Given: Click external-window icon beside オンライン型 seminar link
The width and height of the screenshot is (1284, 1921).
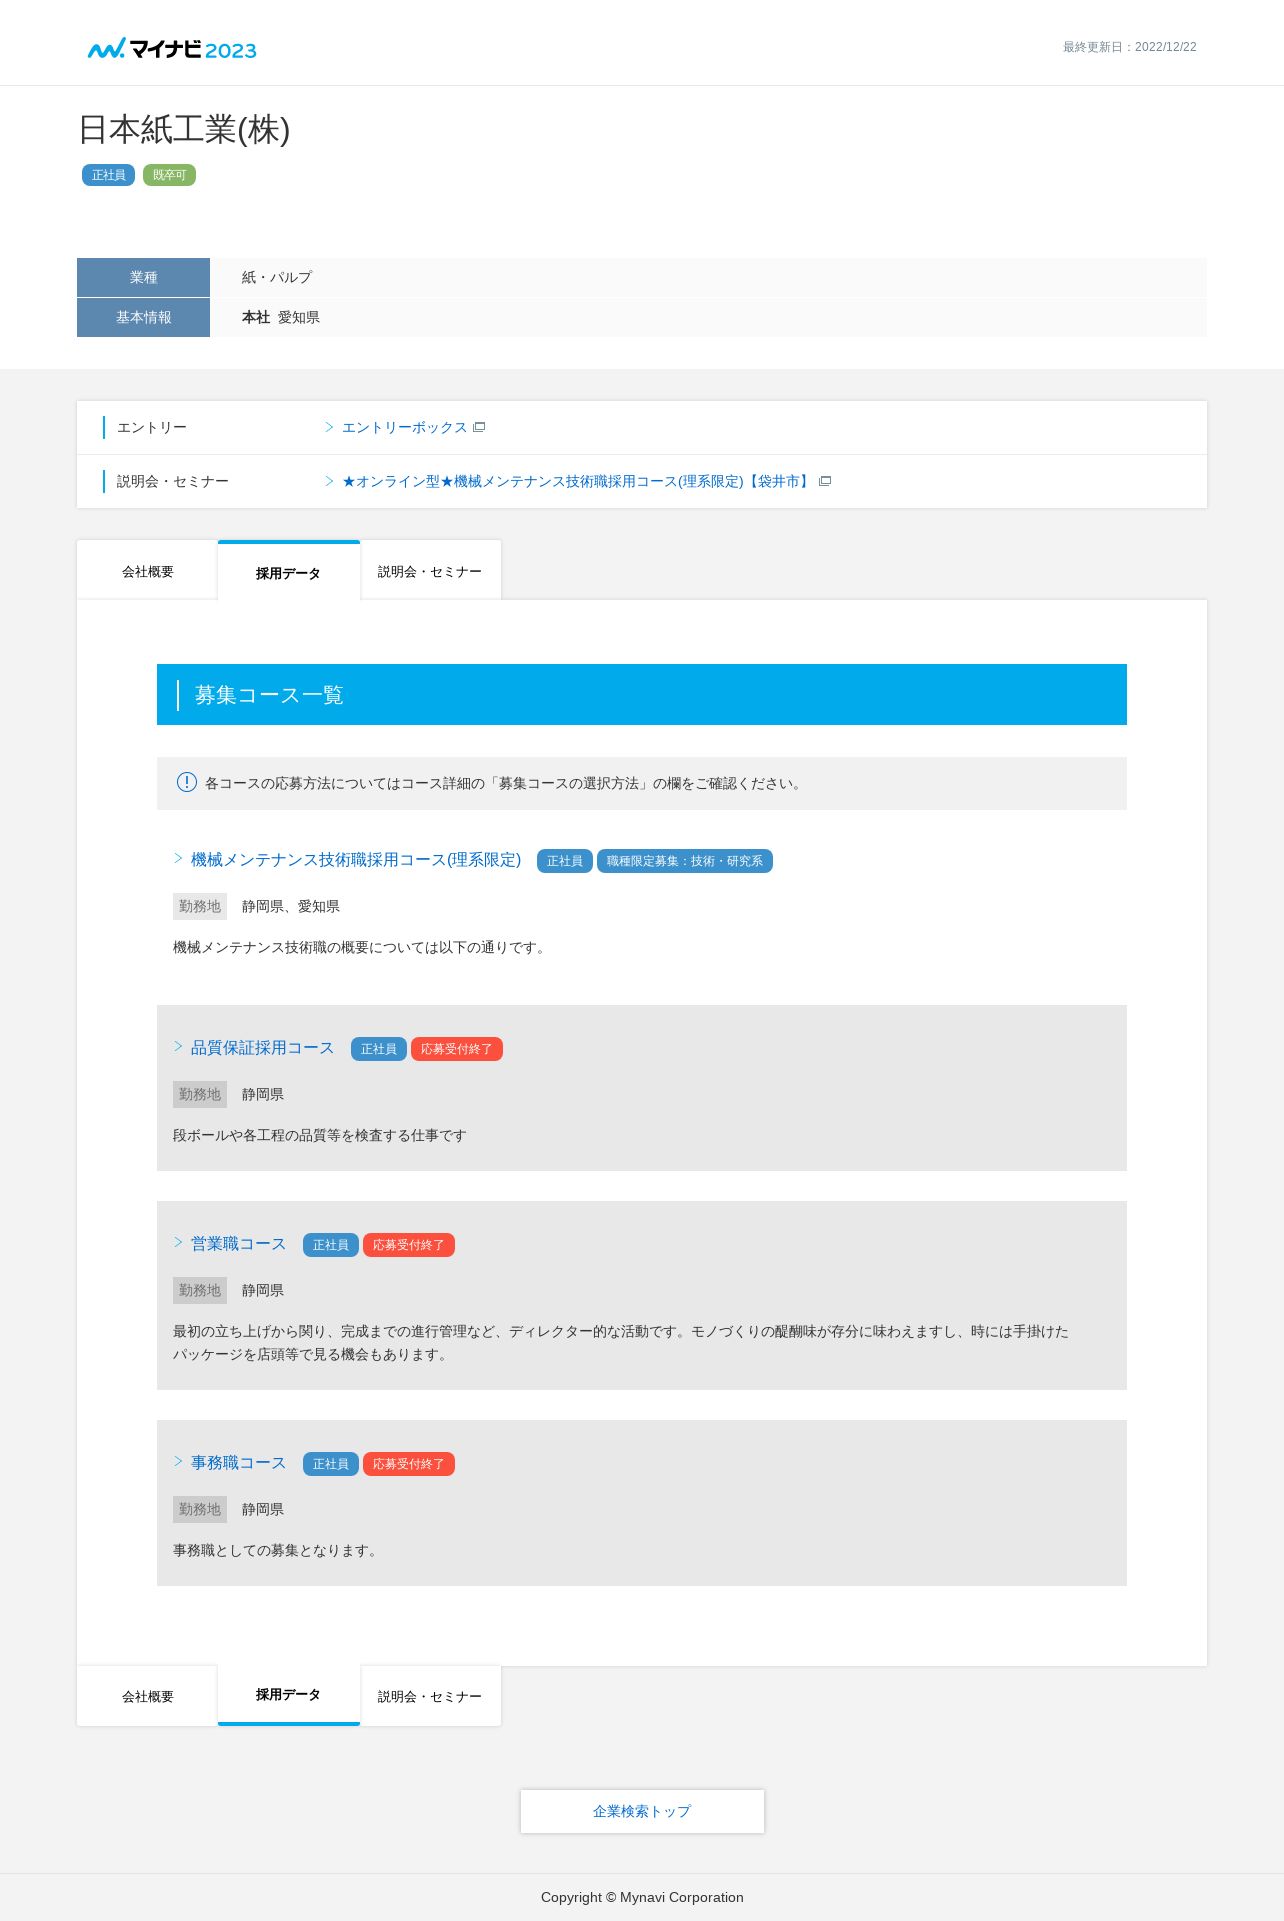Looking at the screenshot, I should point(825,481).
